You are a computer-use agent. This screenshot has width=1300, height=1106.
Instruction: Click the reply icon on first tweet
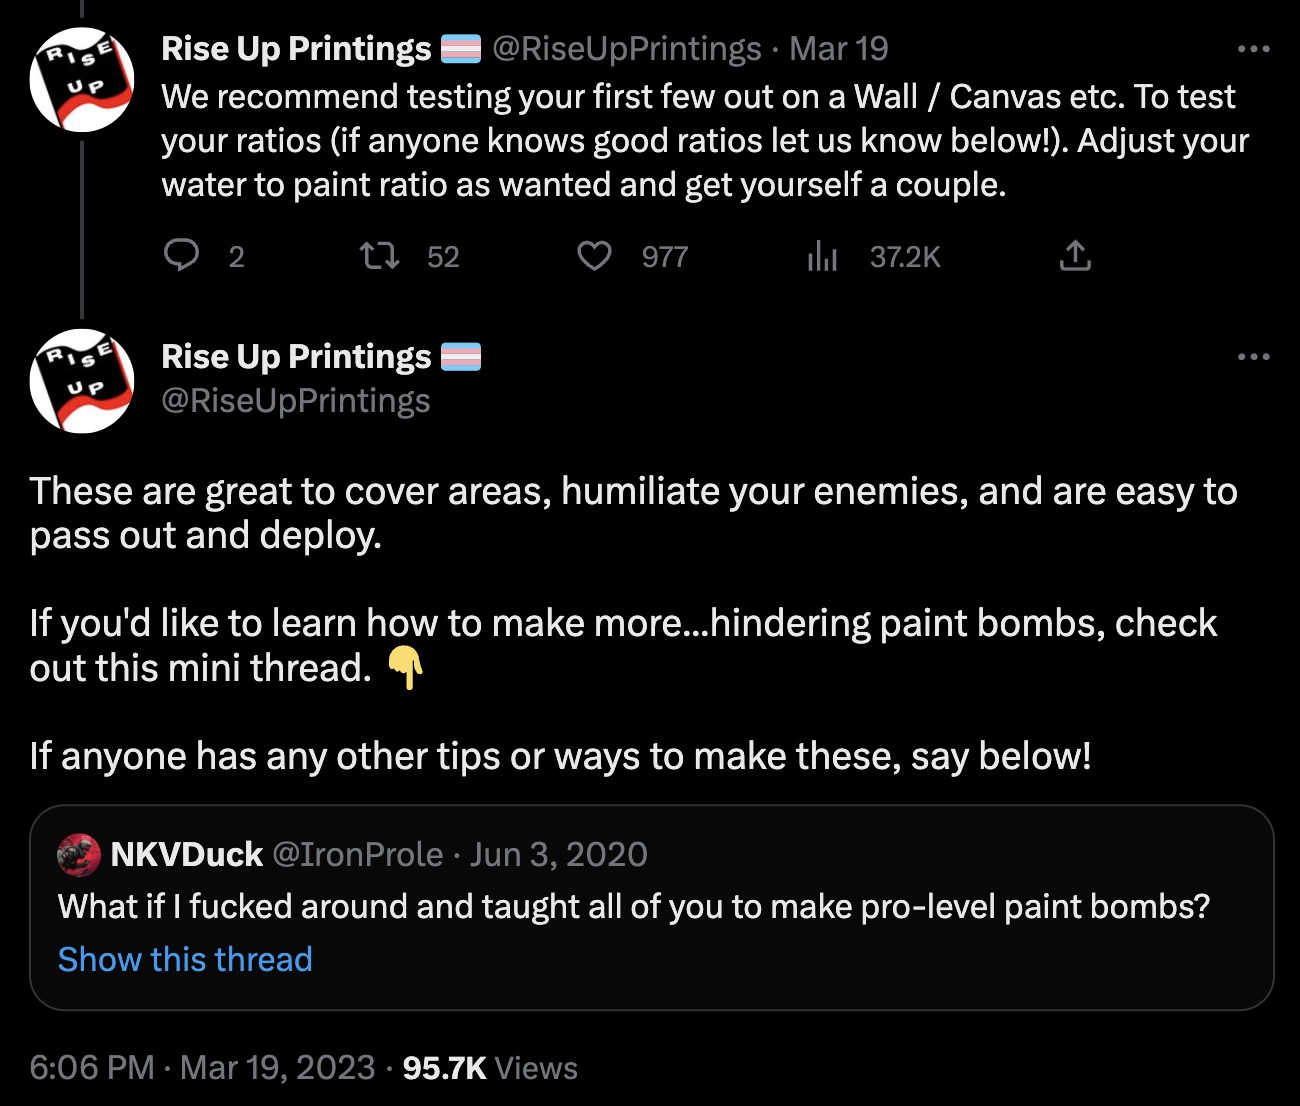(x=181, y=256)
